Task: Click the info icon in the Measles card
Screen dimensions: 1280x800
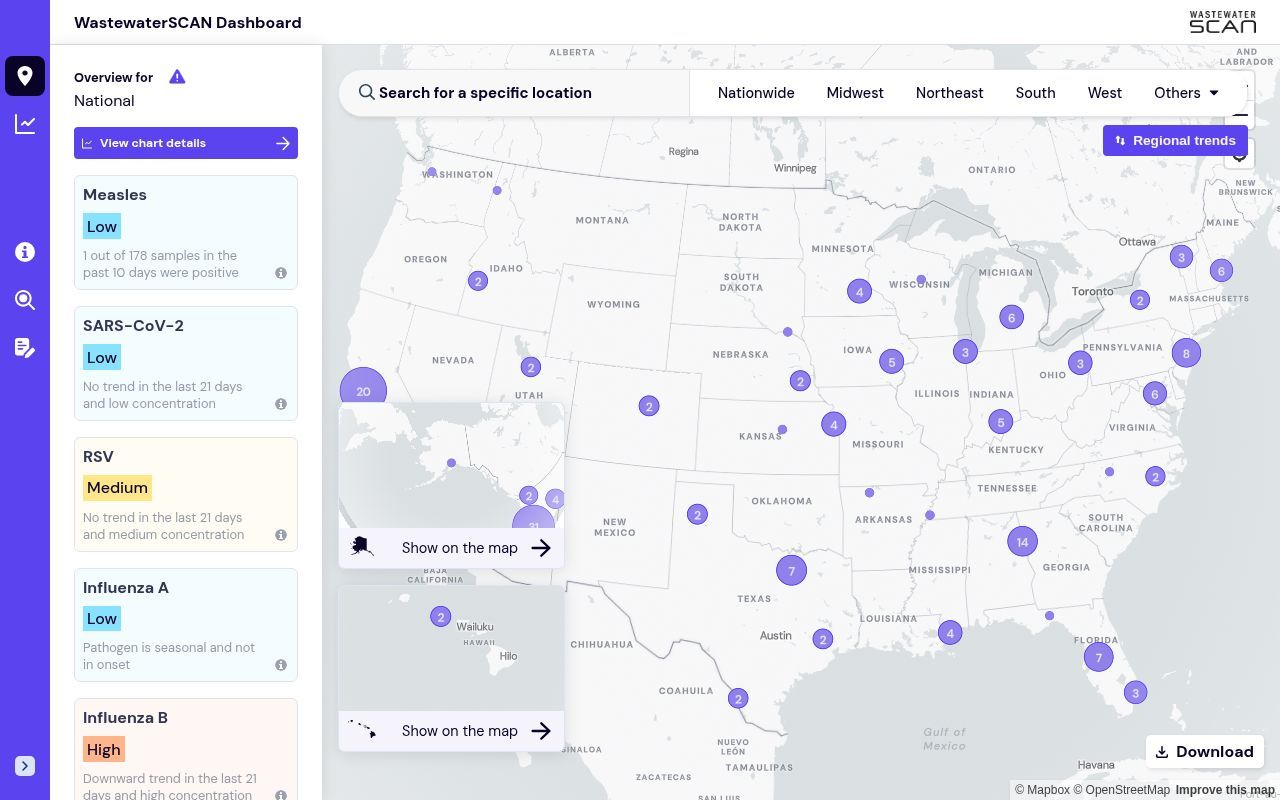Action: pos(281,273)
